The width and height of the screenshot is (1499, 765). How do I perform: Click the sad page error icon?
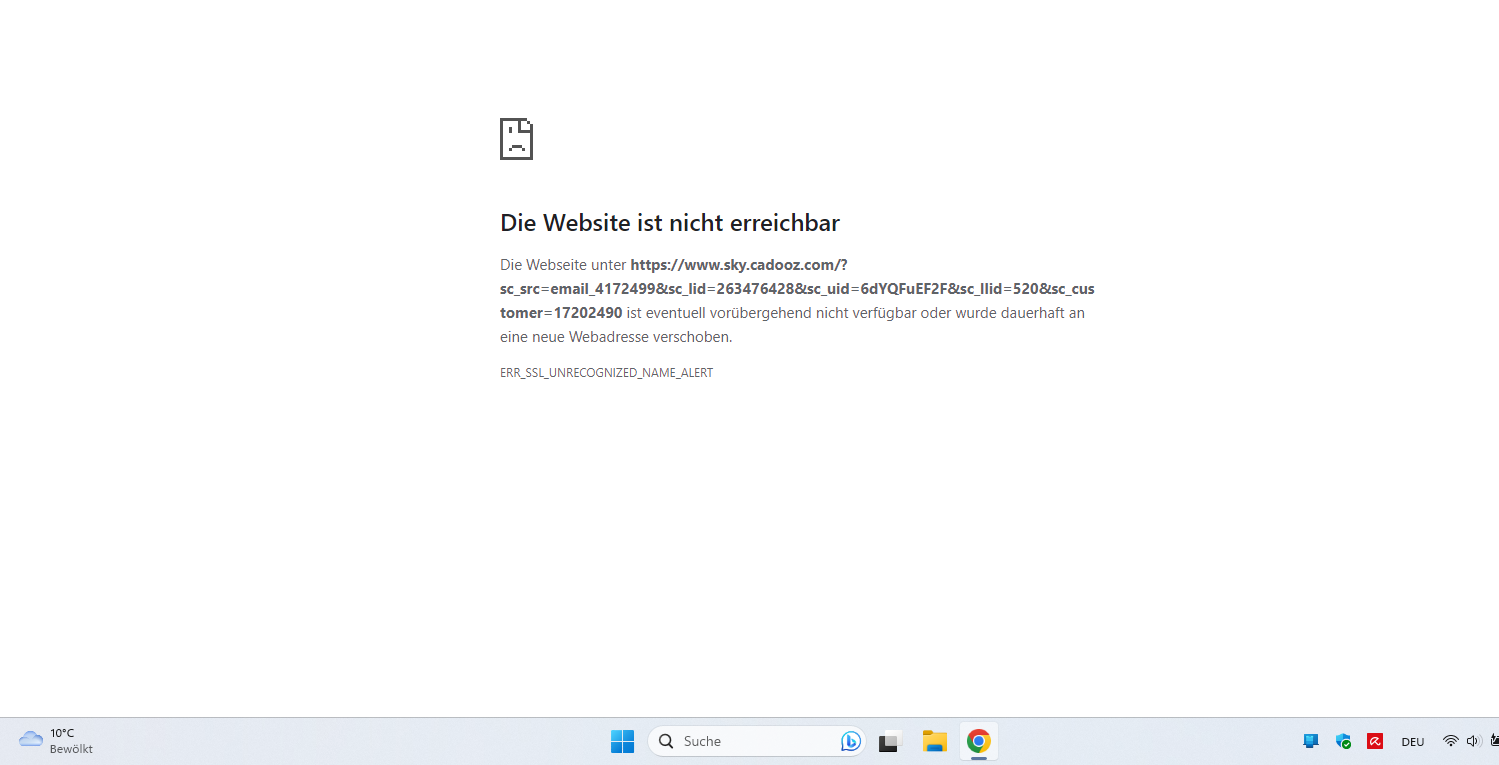click(x=517, y=139)
